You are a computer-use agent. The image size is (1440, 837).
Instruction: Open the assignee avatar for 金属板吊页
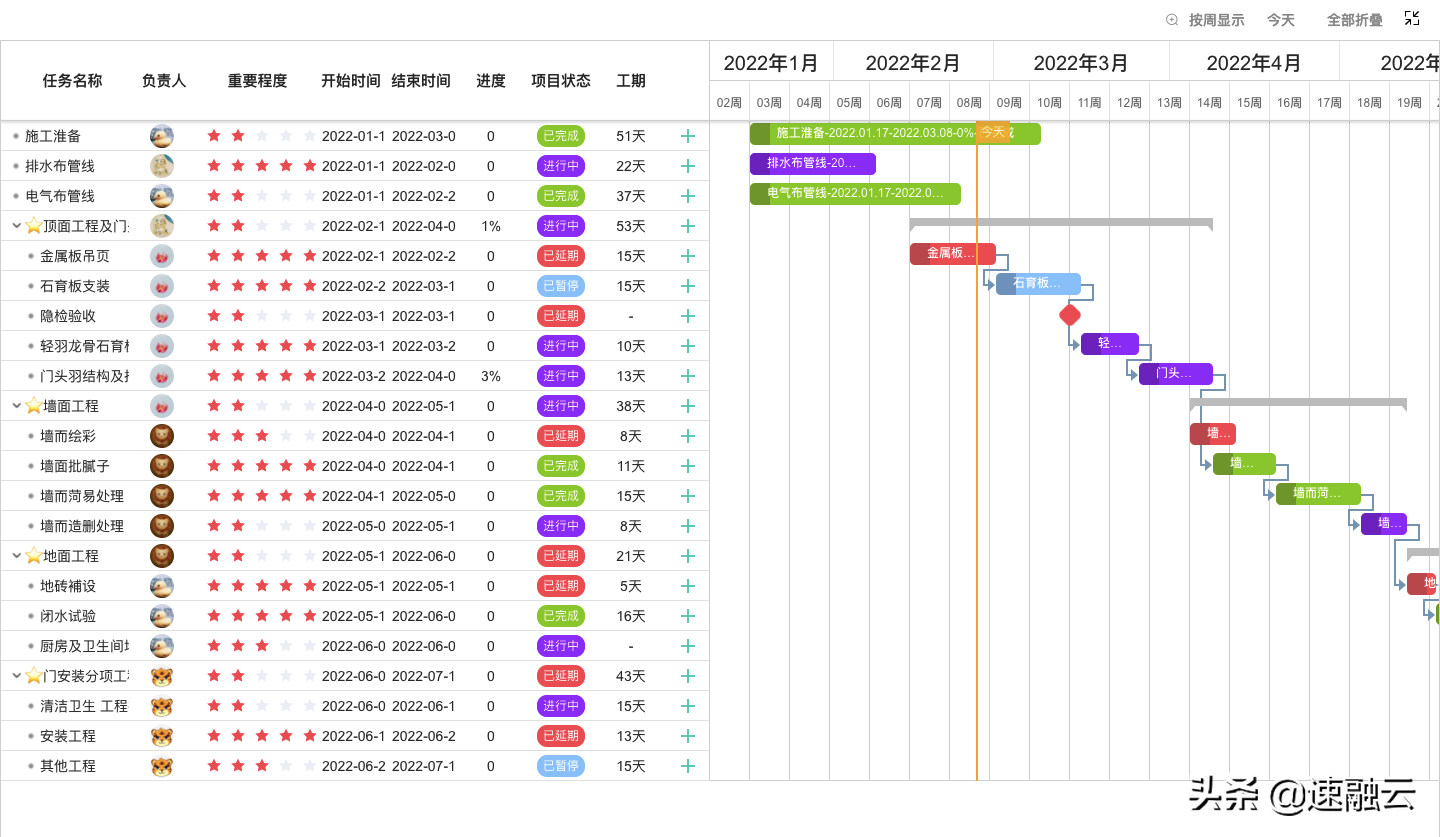[x=162, y=256]
